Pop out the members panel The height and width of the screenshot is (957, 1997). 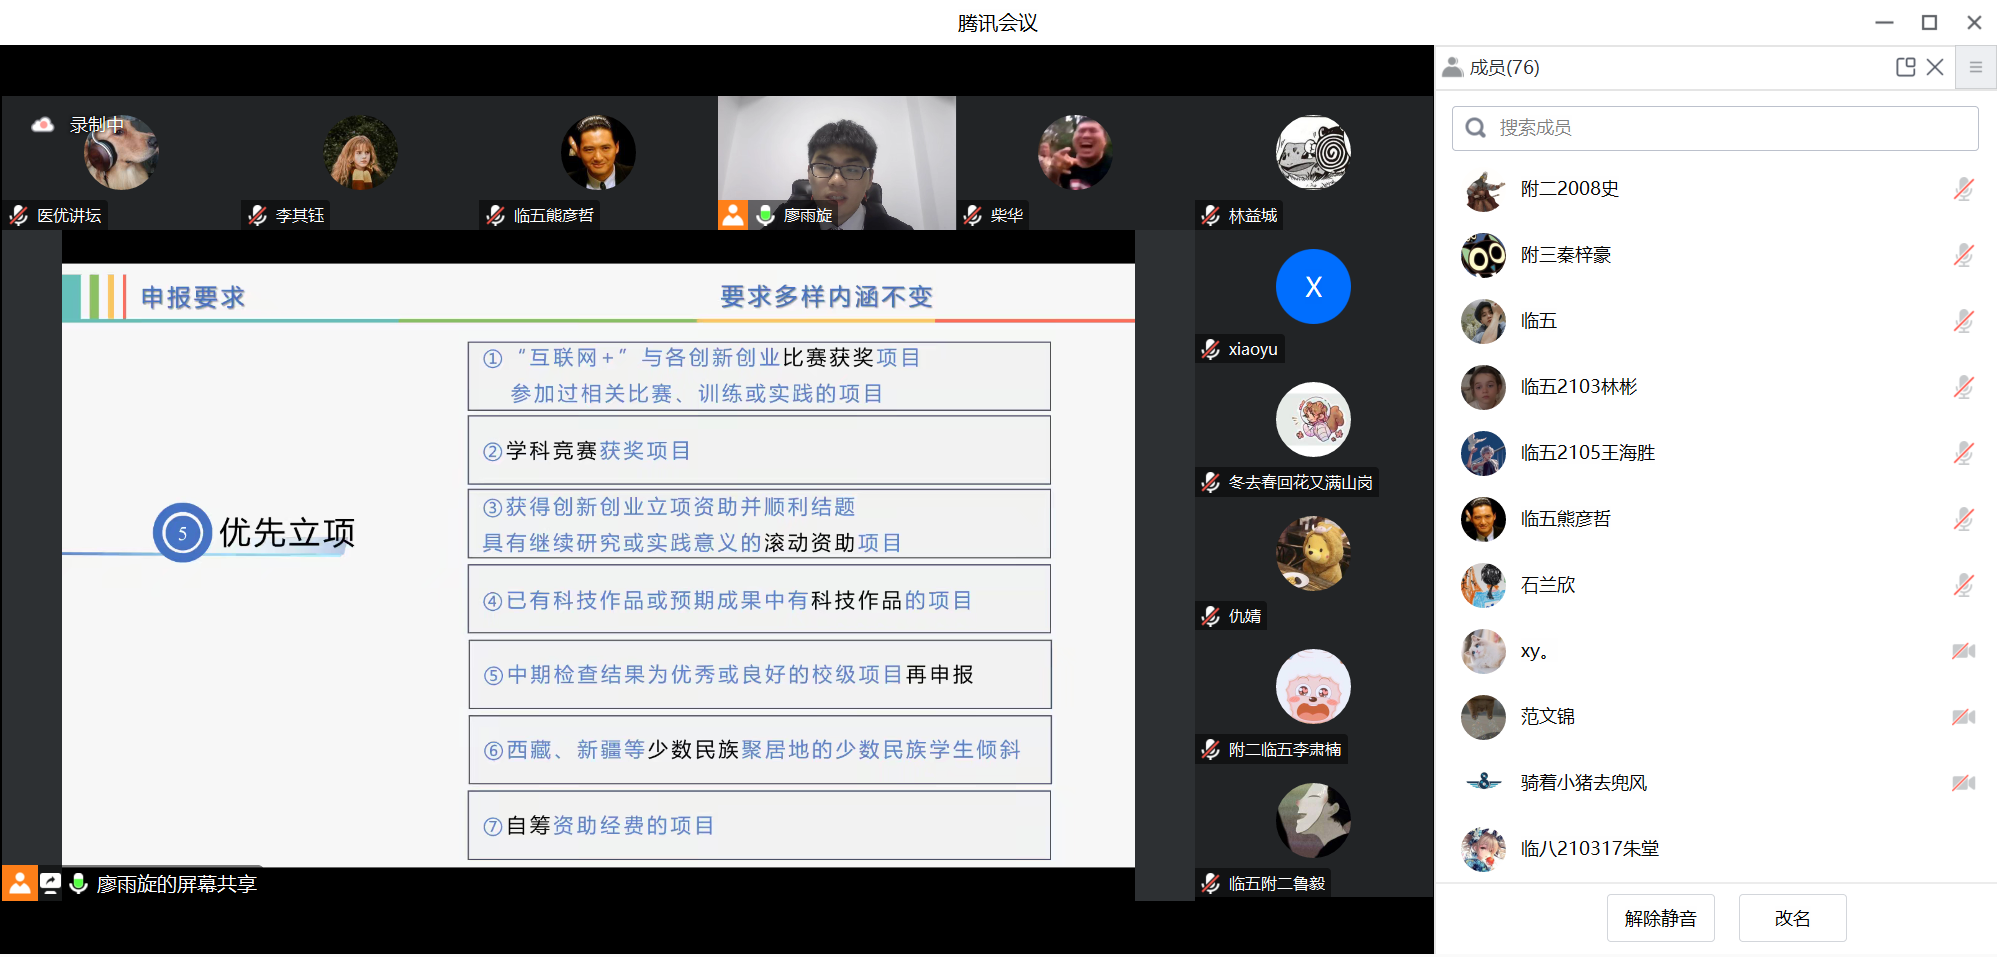click(1905, 67)
